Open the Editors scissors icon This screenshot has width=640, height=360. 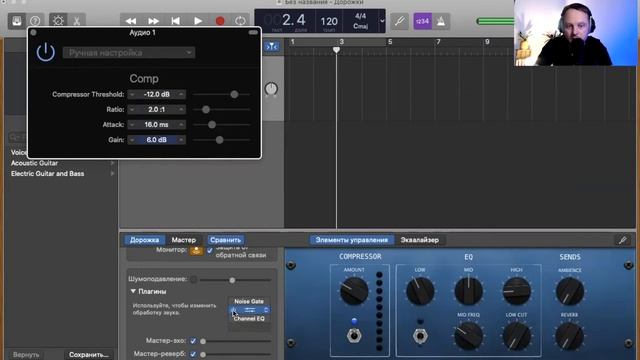coord(76,20)
